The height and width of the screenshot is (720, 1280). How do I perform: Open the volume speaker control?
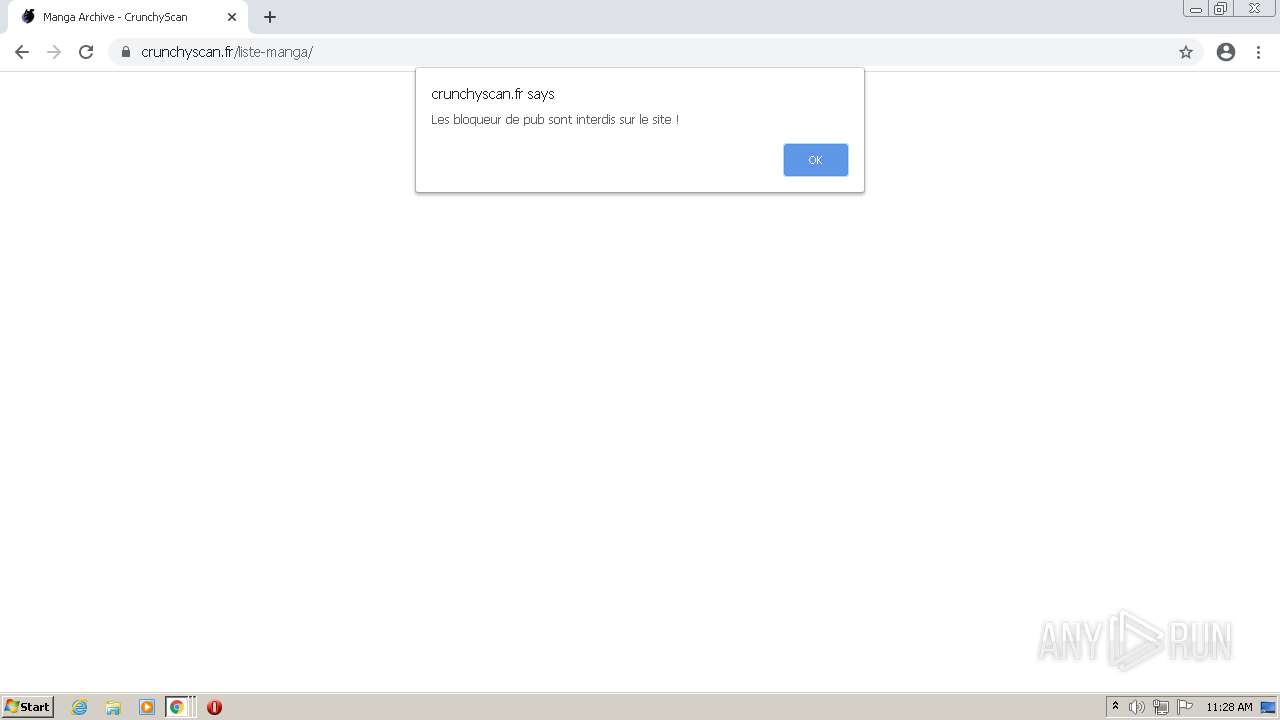(x=1137, y=707)
